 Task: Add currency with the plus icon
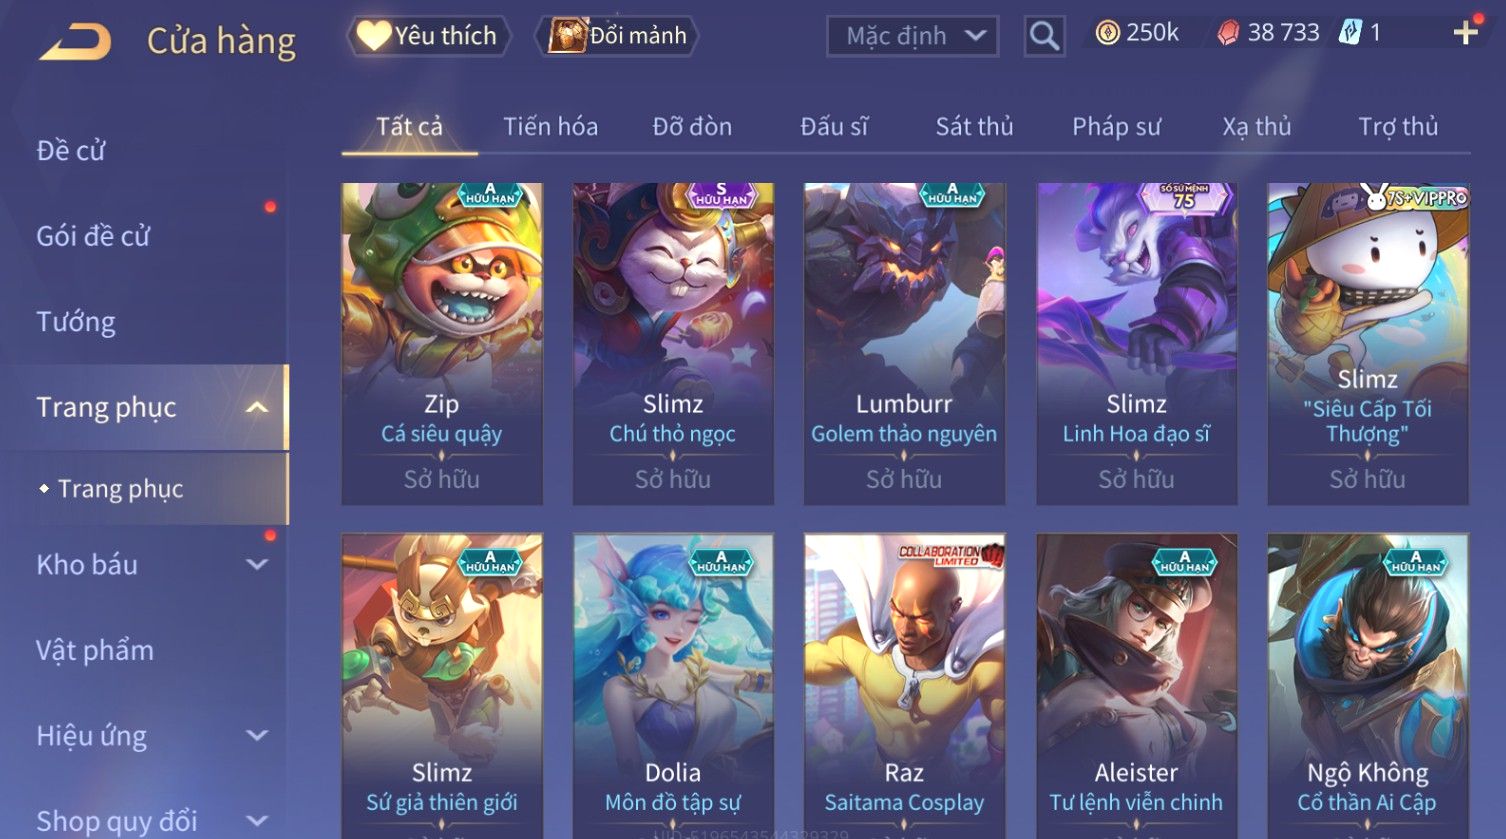[x=1465, y=34]
